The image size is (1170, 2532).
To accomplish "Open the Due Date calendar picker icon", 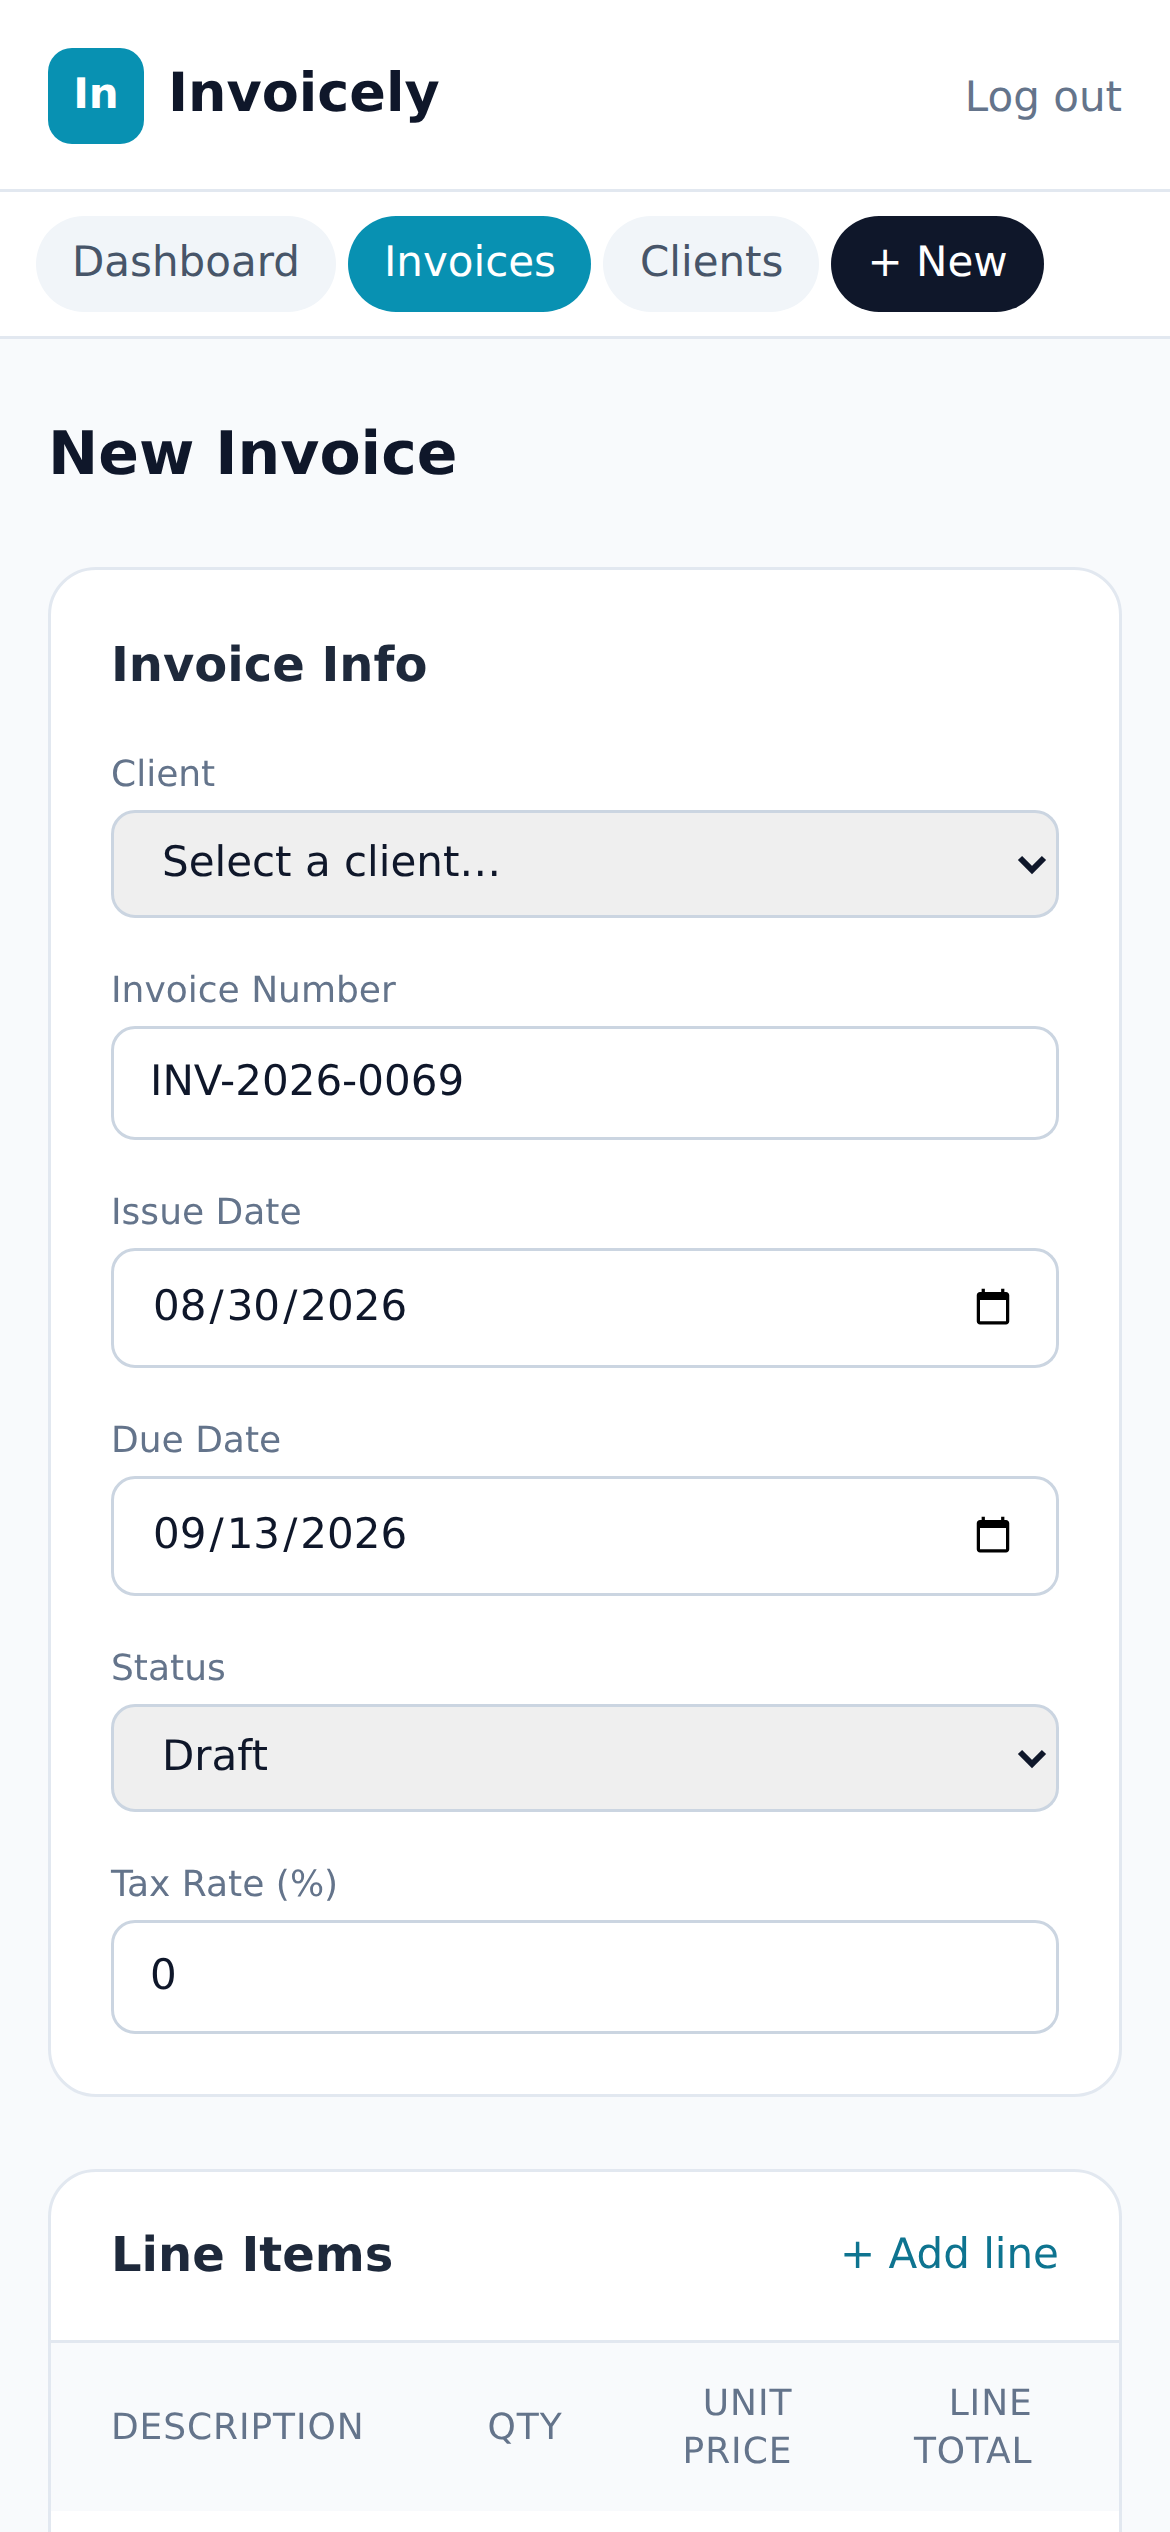I will [993, 1535].
